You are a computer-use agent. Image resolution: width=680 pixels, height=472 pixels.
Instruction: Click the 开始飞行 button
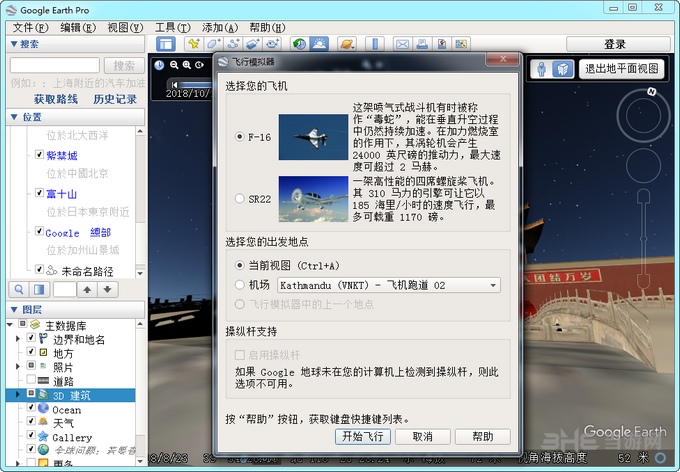point(363,436)
